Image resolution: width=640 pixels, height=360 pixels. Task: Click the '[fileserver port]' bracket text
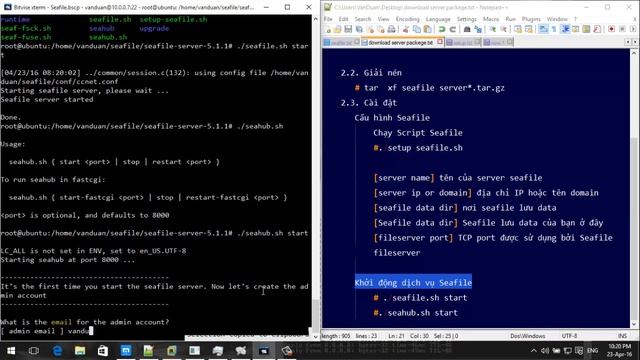point(413,238)
